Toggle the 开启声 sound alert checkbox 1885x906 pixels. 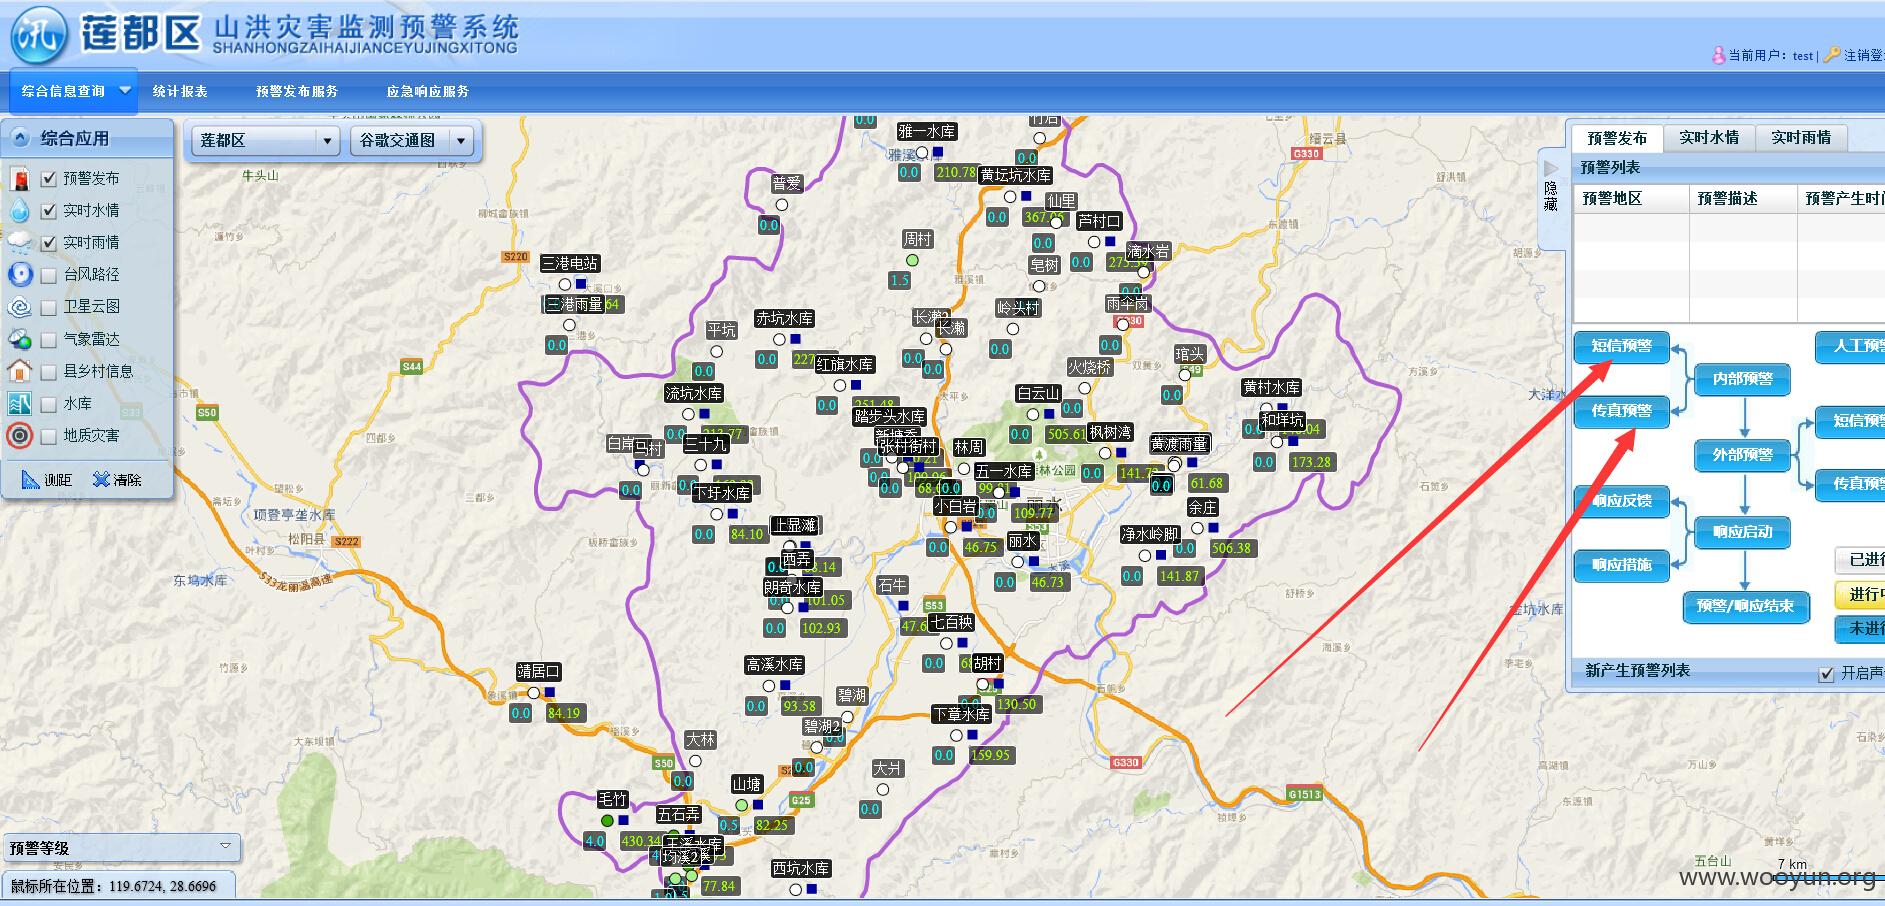pos(1827,674)
